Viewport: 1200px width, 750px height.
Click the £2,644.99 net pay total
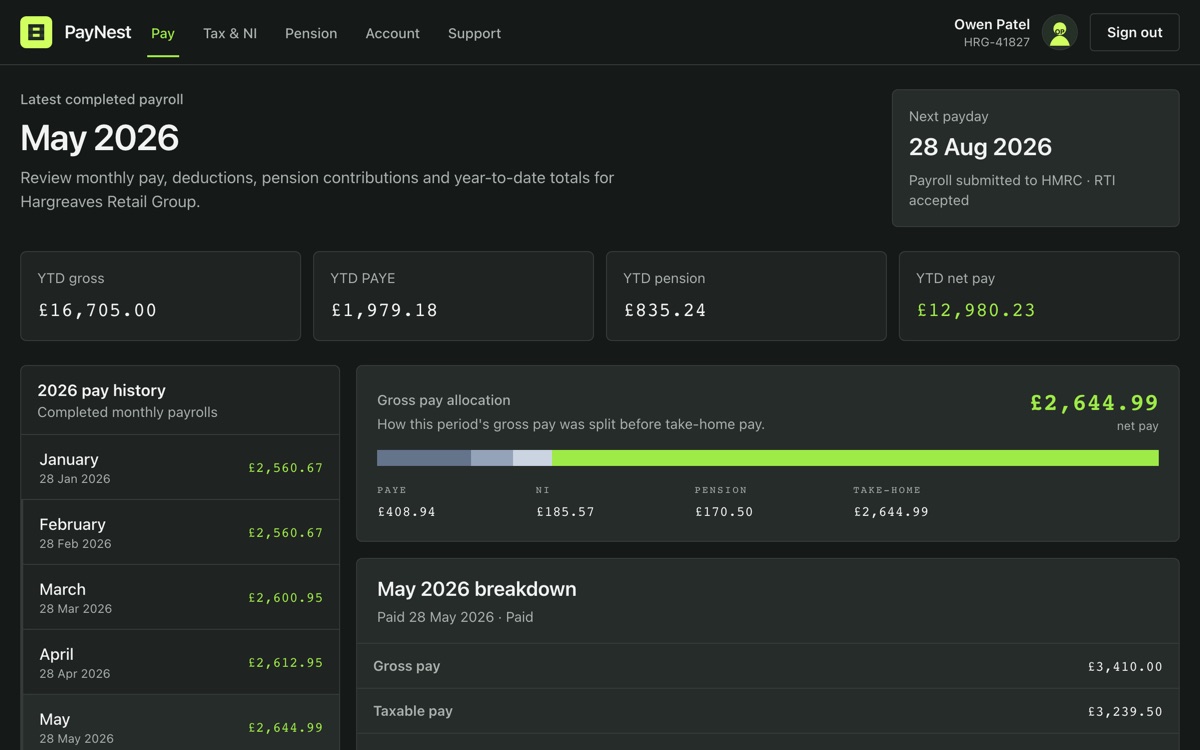pyautogui.click(x=1094, y=403)
